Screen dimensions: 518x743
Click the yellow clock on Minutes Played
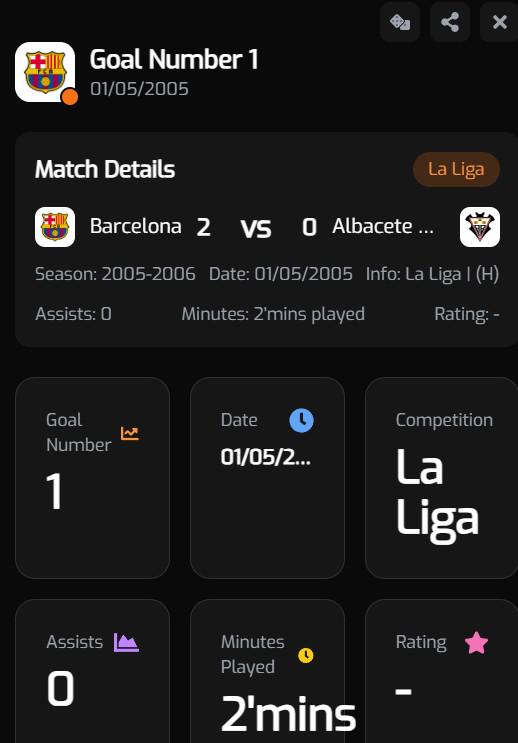click(306, 655)
